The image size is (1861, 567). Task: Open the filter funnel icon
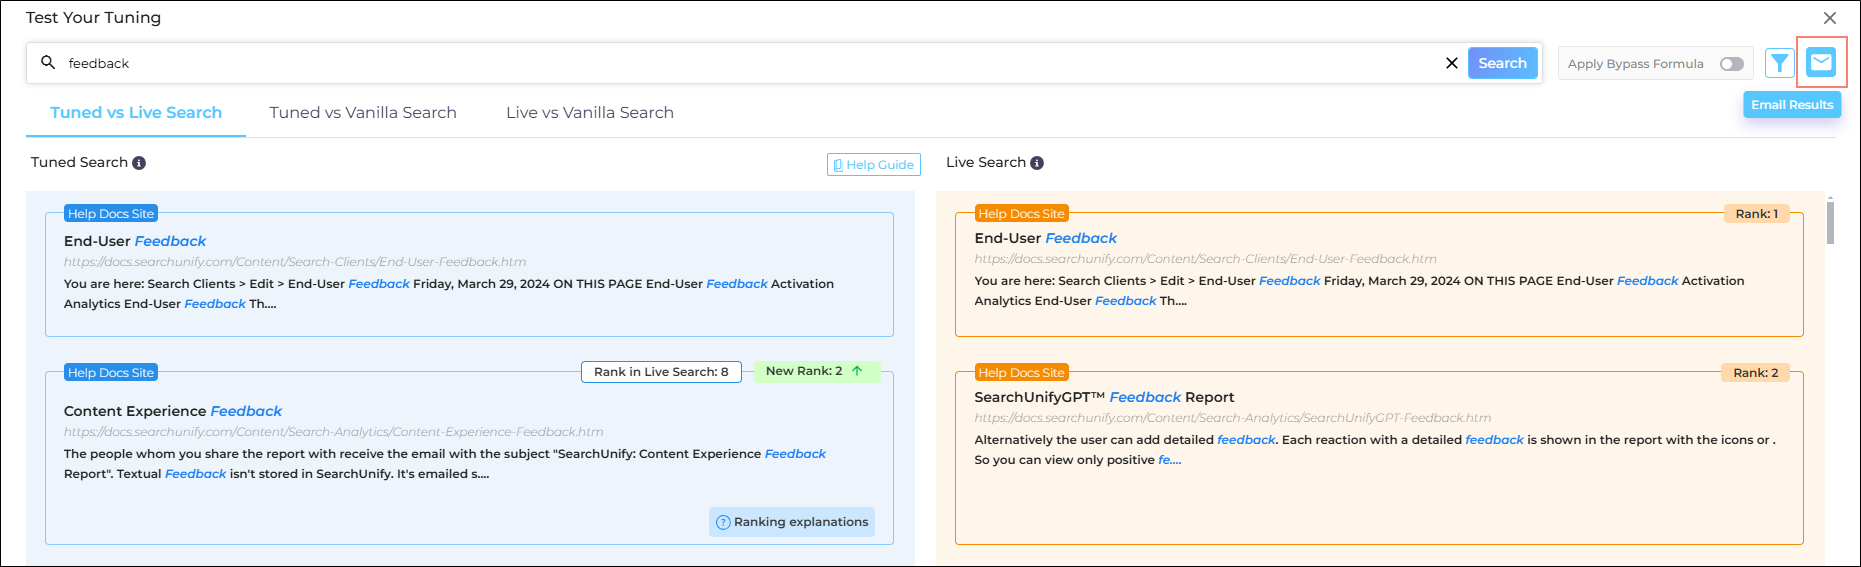(1779, 63)
